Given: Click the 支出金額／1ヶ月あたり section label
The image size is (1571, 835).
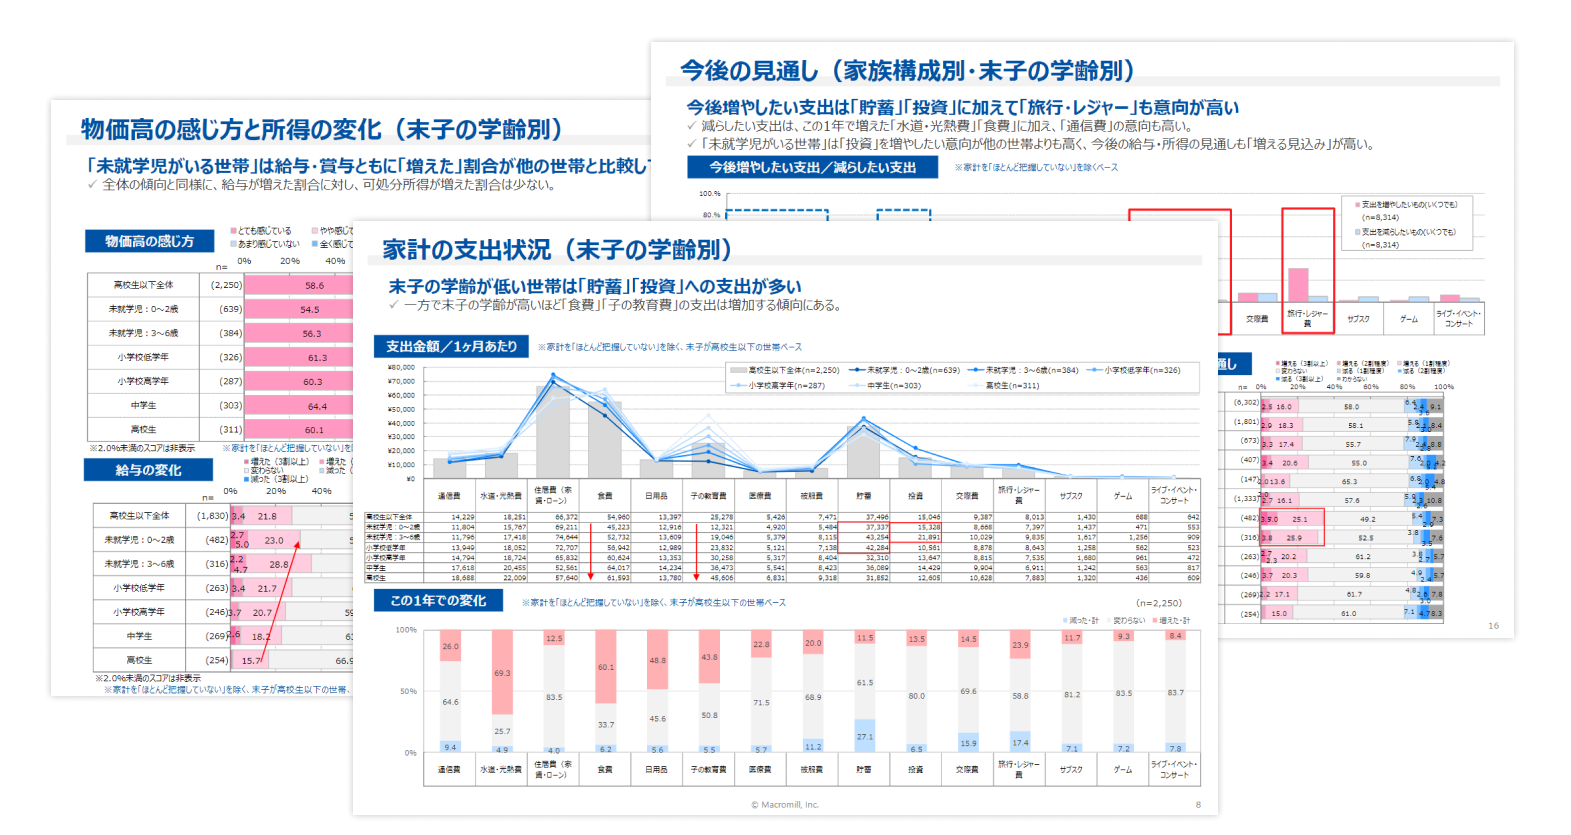Looking at the screenshot, I should pos(452,346).
